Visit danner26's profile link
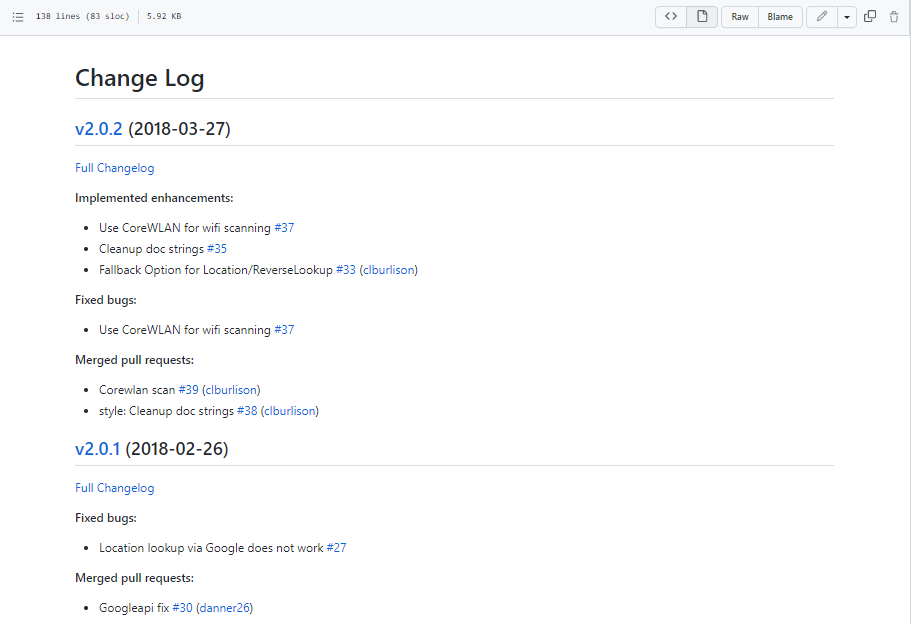 point(224,607)
